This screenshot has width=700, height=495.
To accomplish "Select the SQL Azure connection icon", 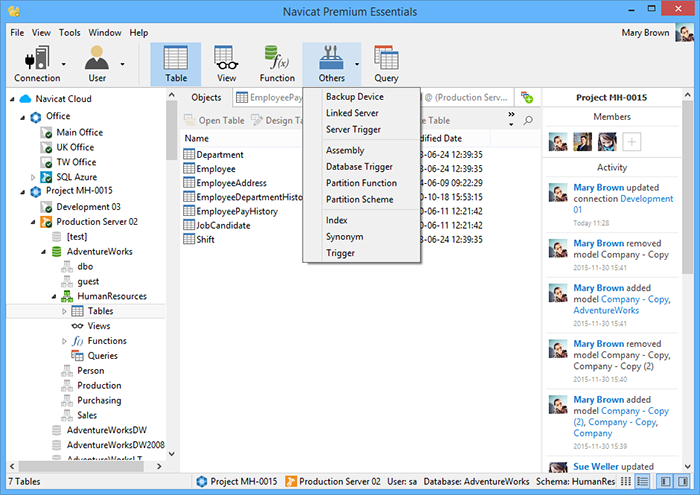I will pos(46,177).
